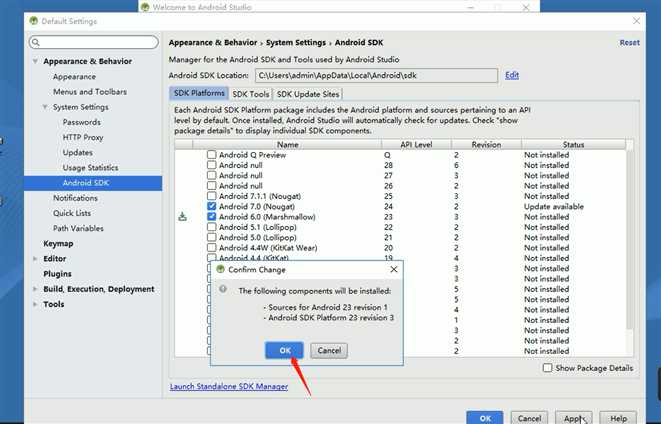This screenshot has height=424, width=661.
Task: Select Menus and Toolbars in settings tree
Action: (90, 92)
